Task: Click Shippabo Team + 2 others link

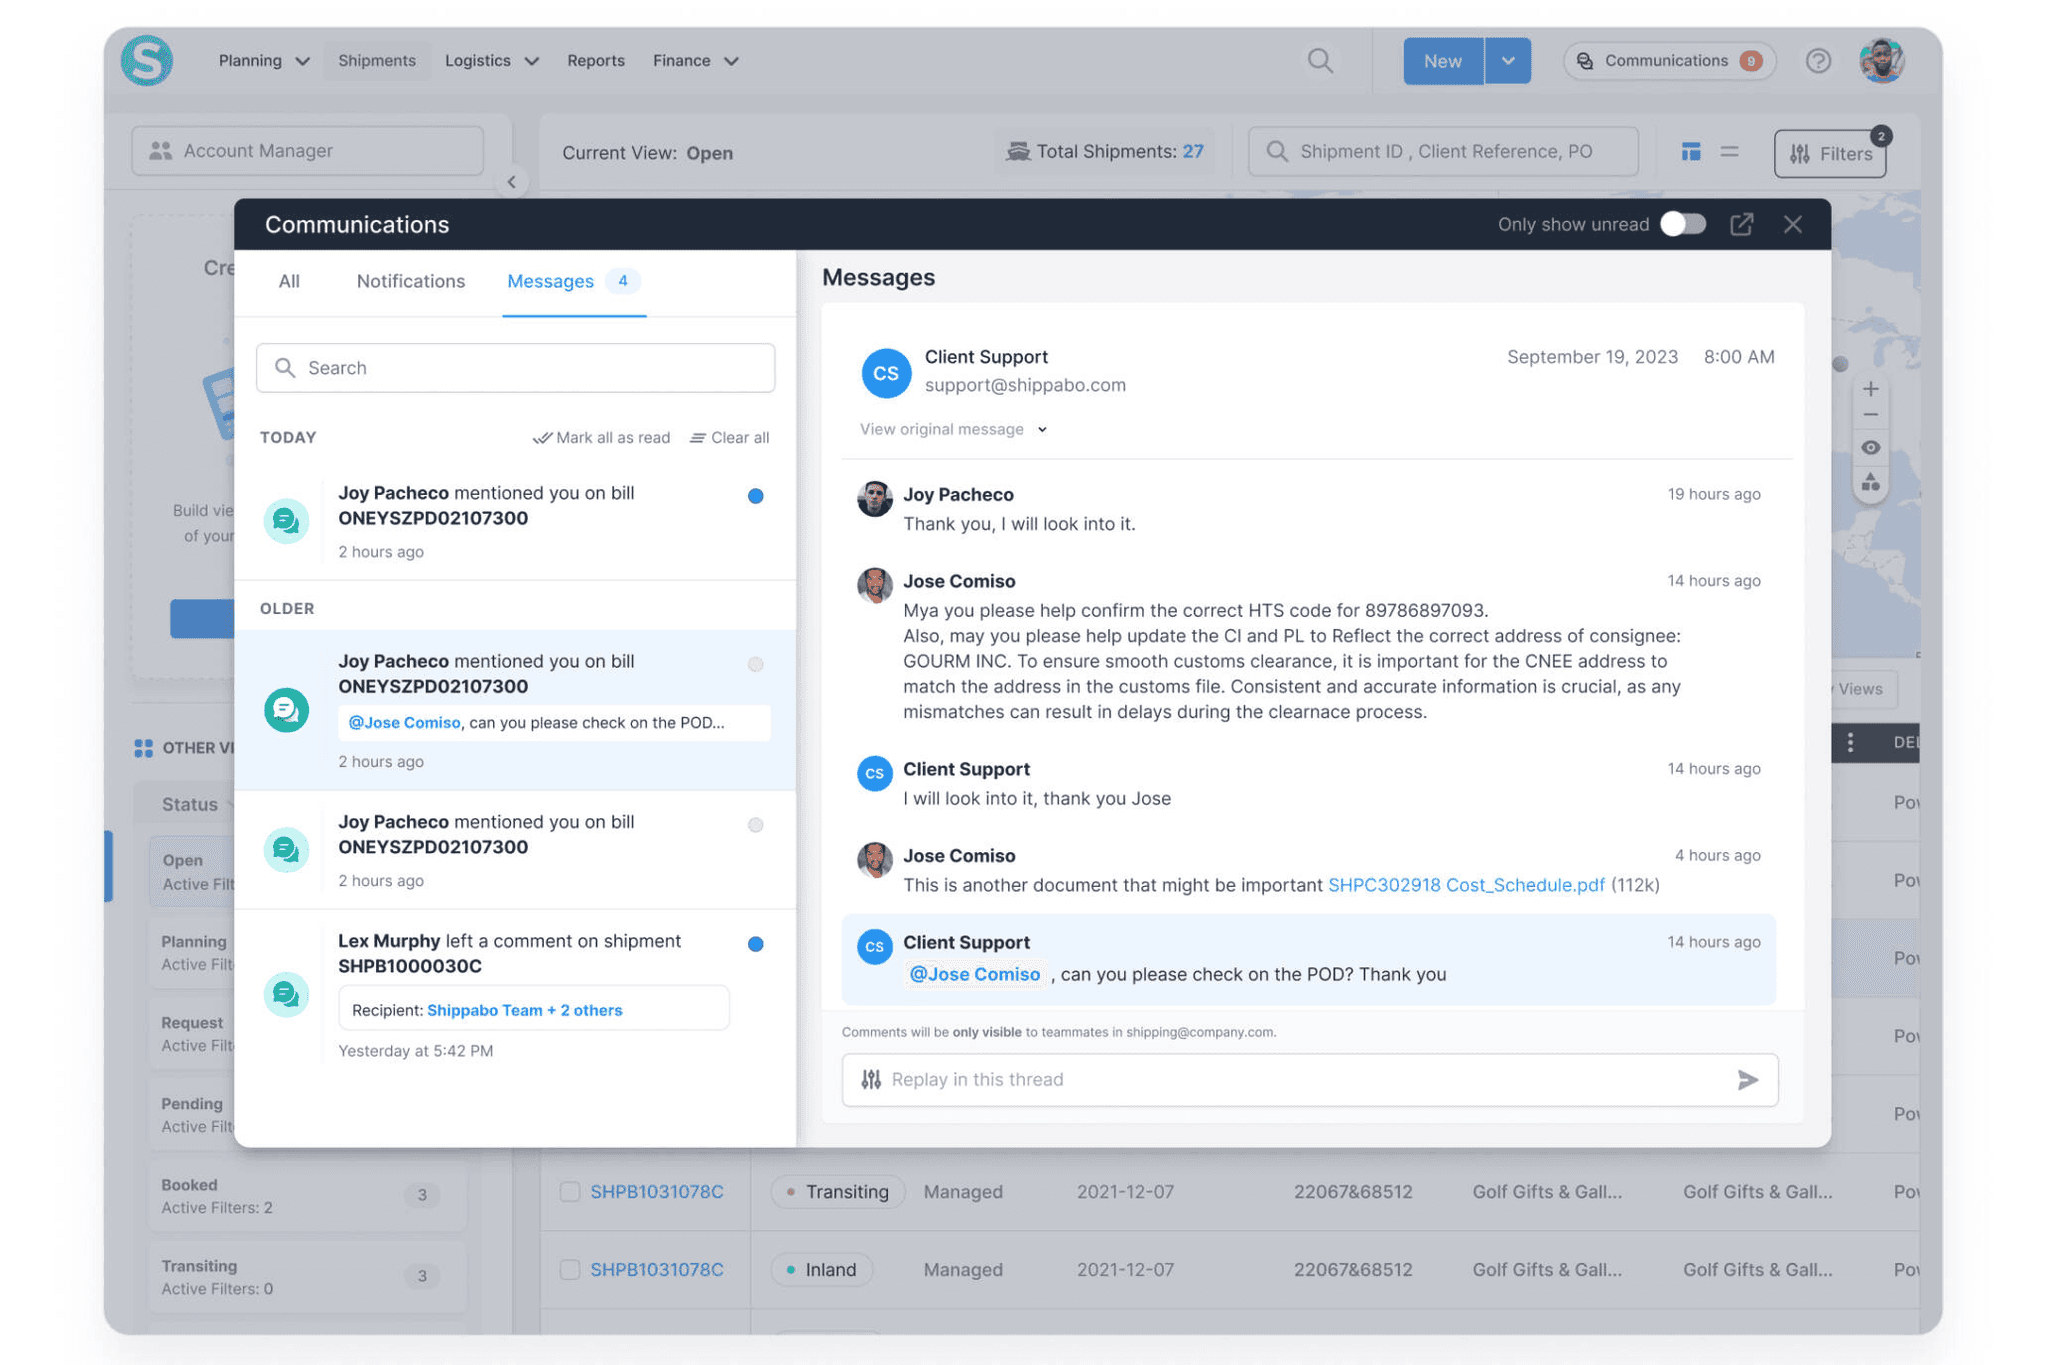Action: click(525, 1010)
